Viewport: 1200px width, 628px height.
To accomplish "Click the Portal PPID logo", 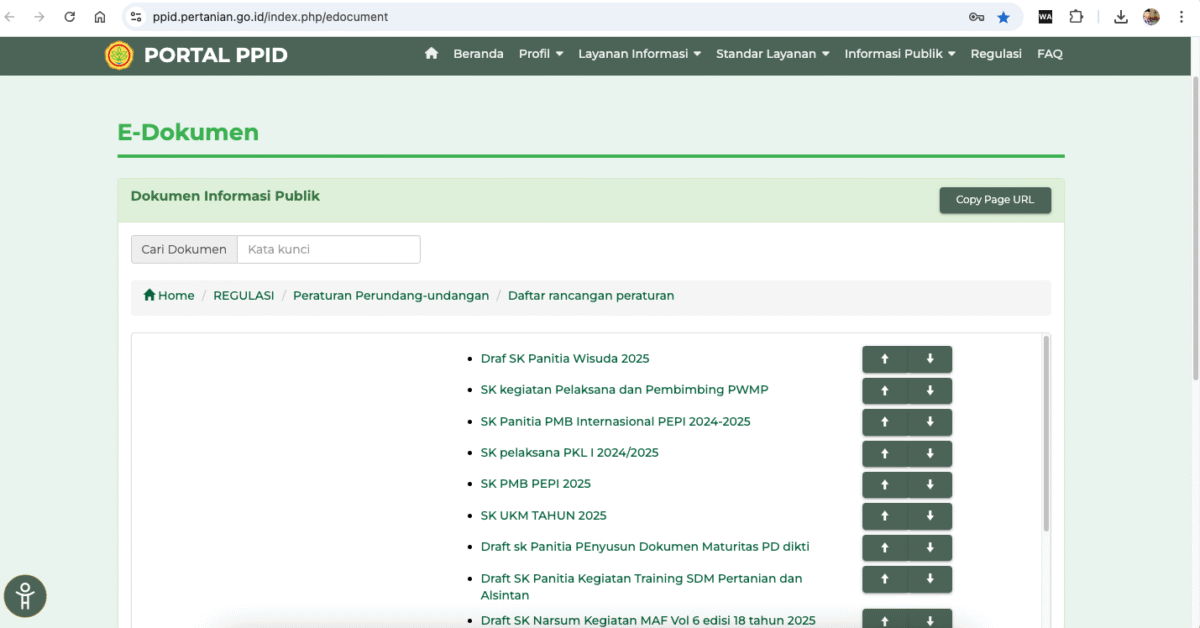I will (x=119, y=55).
